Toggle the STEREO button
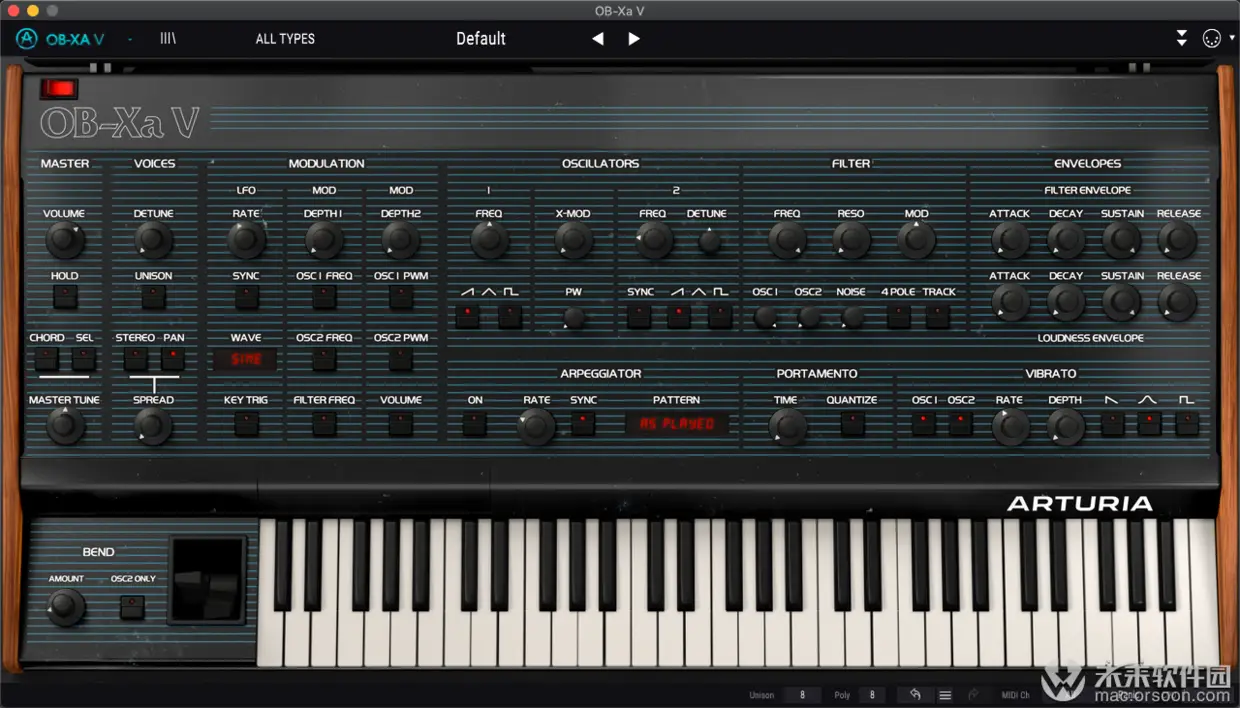Screen dimensions: 1240x708 point(135,359)
